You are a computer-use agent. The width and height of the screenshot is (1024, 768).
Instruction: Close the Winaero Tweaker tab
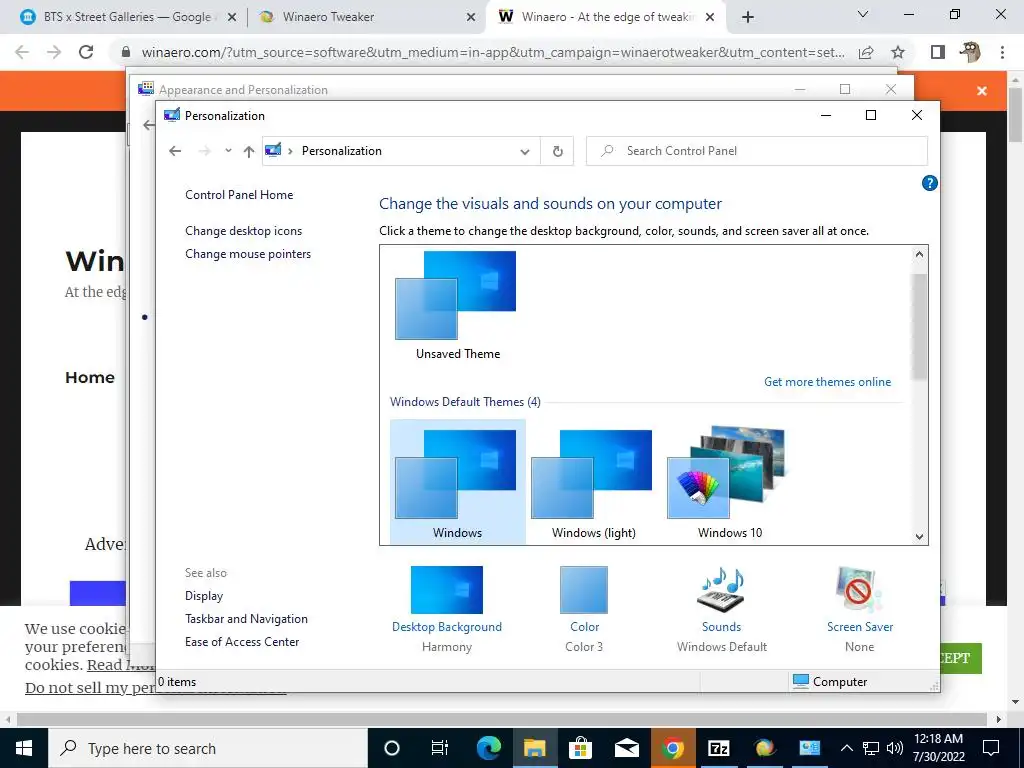(x=471, y=17)
